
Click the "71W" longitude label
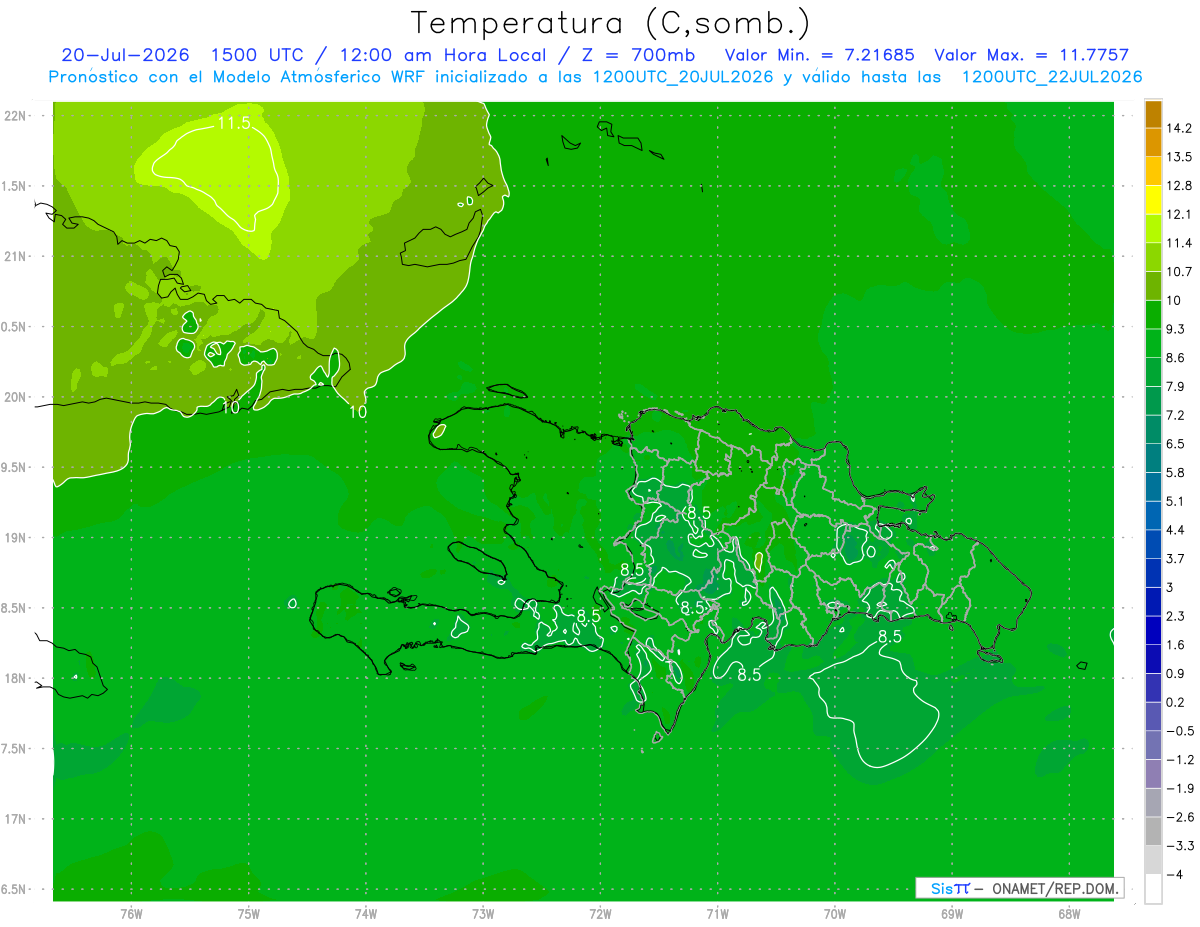[717, 913]
